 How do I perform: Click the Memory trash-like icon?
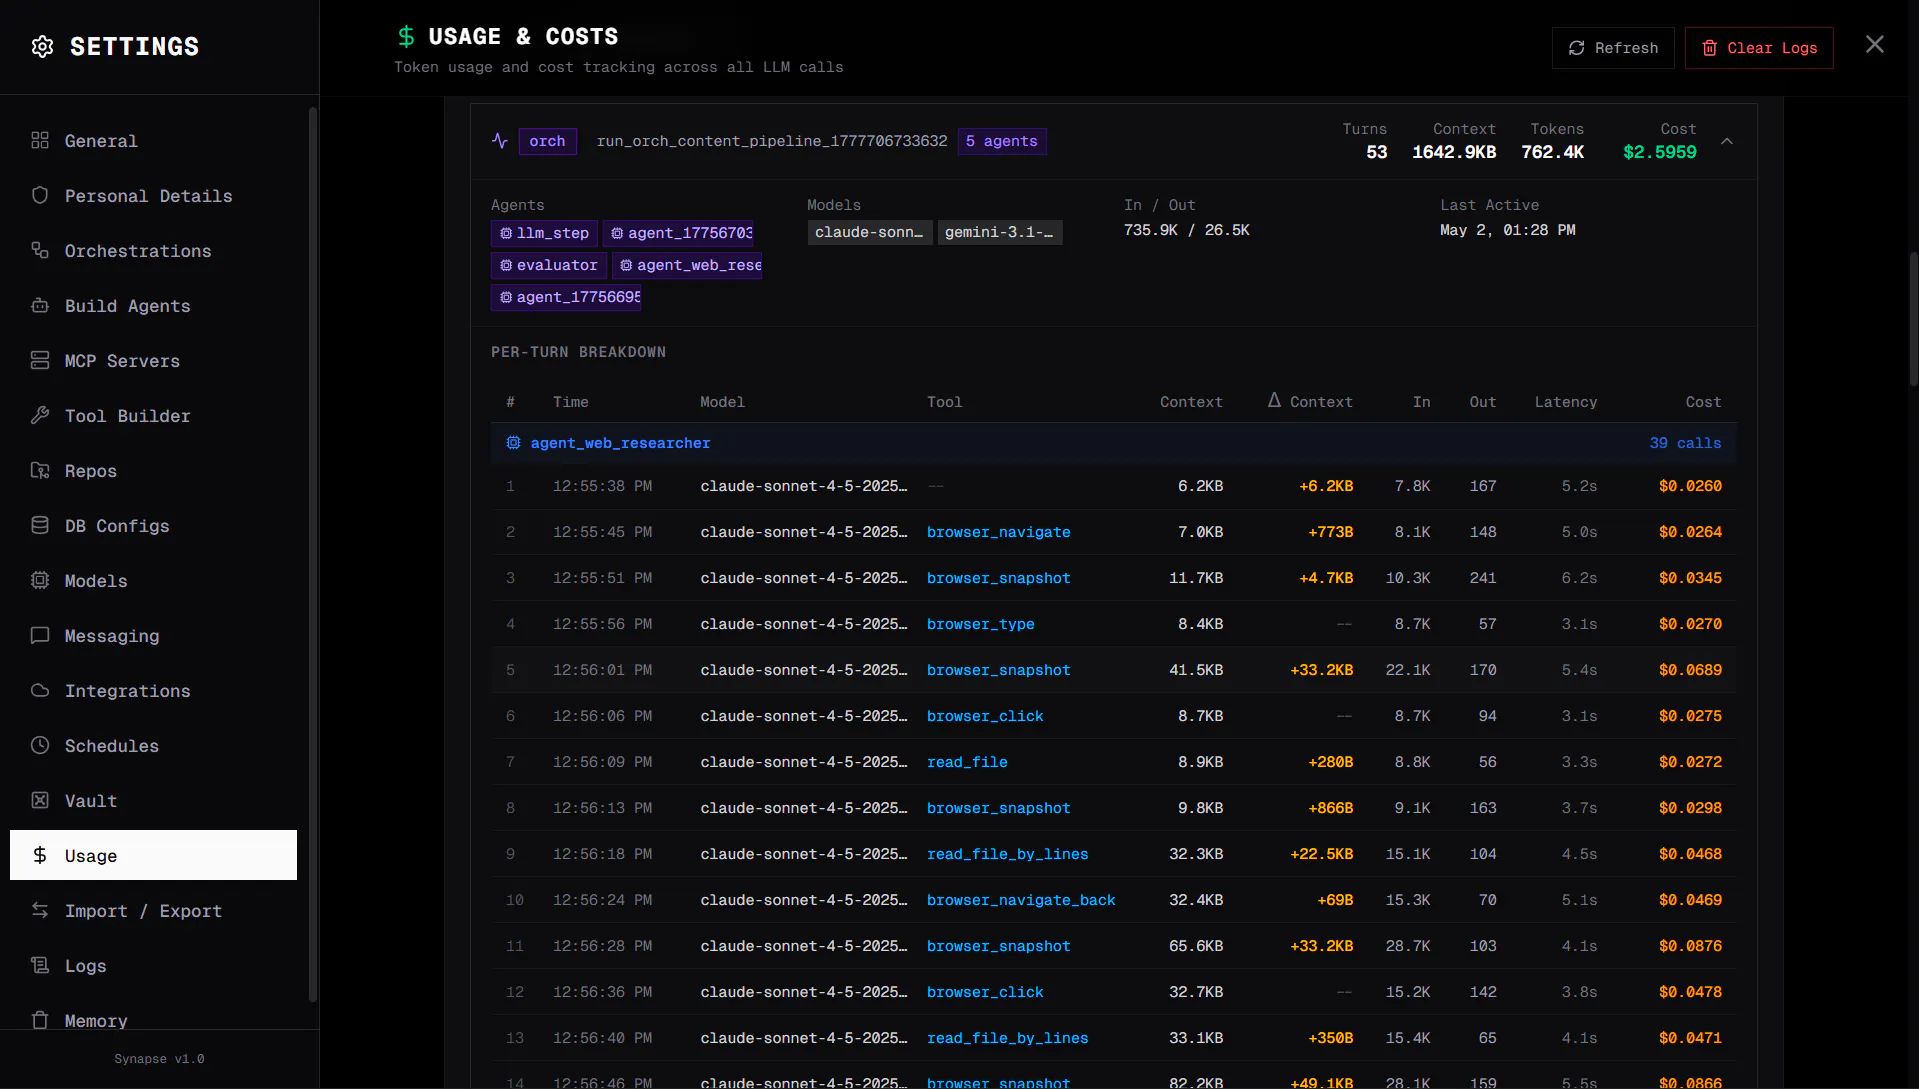pos(40,1020)
